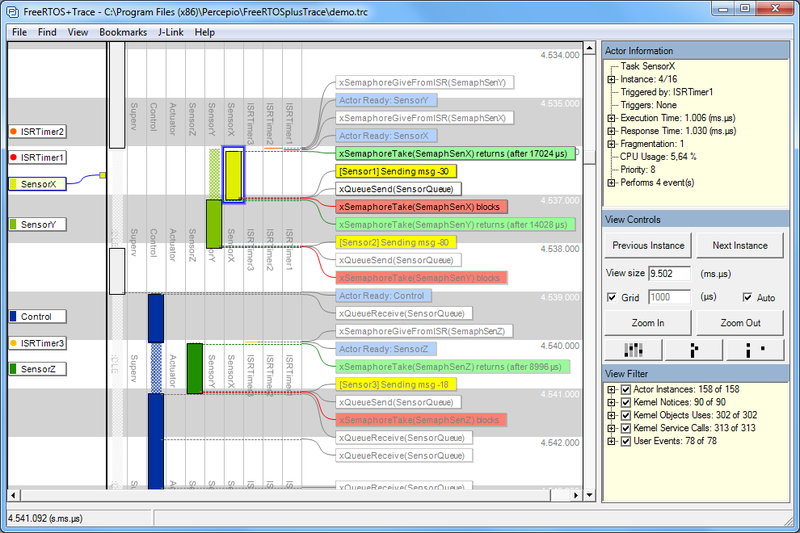Image resolution: width=800 pixels, height=533 pixels.
Task: Expand the Execution Time tree node
Action: click(612, 118)
